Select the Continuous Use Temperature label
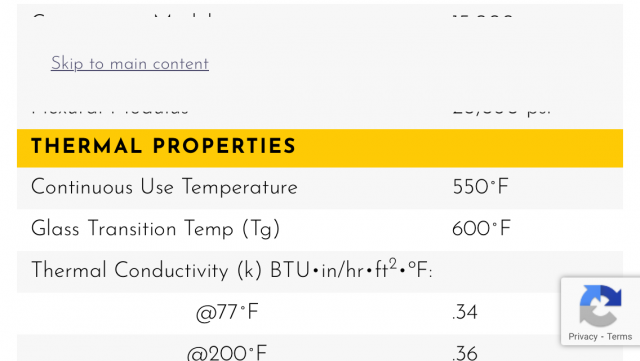 (164, 187)
